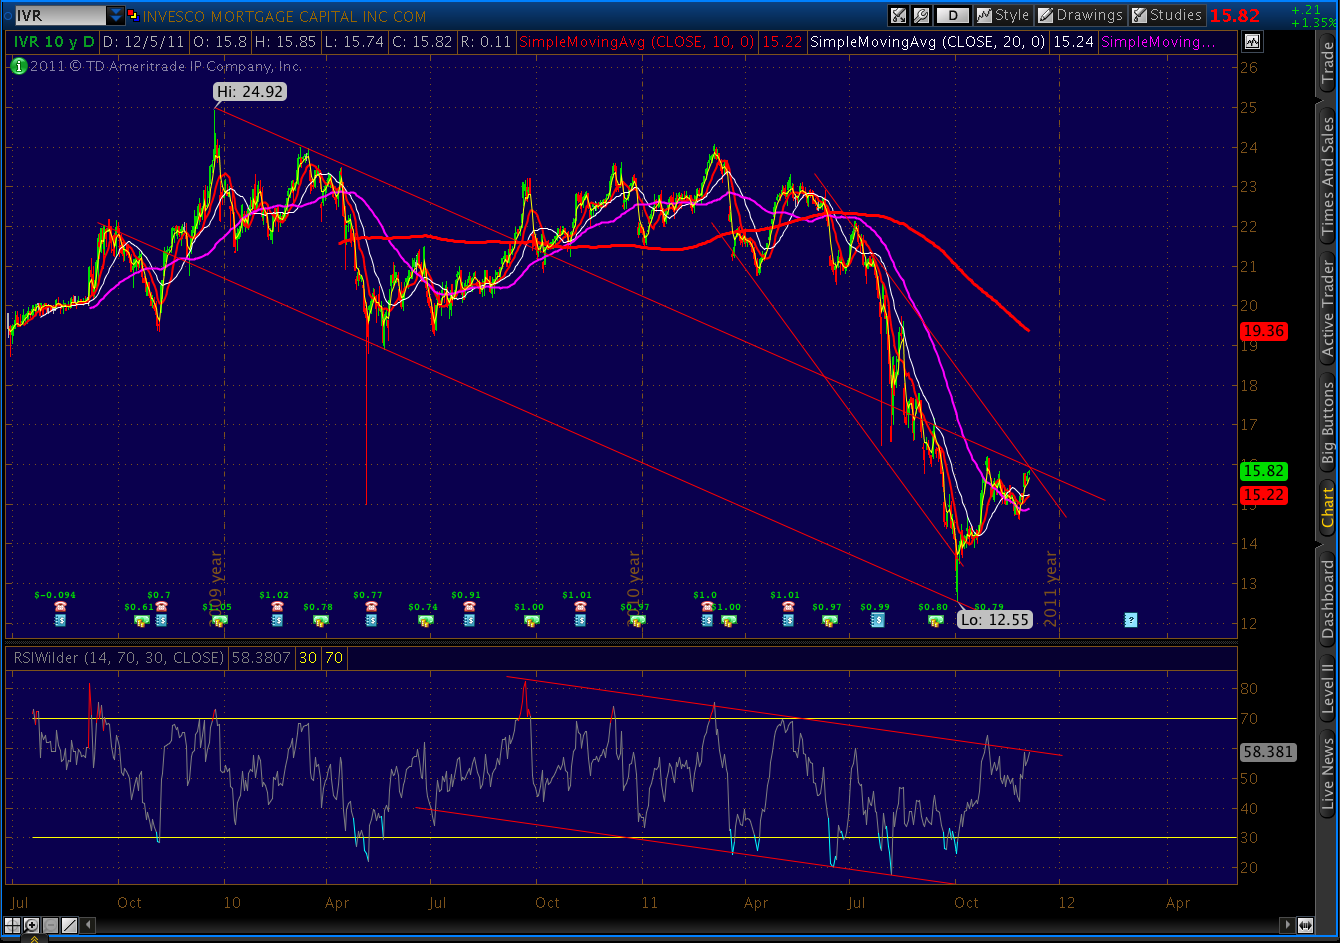
Task: Click the future event question-mark icon
Action: coord(1130,620)
